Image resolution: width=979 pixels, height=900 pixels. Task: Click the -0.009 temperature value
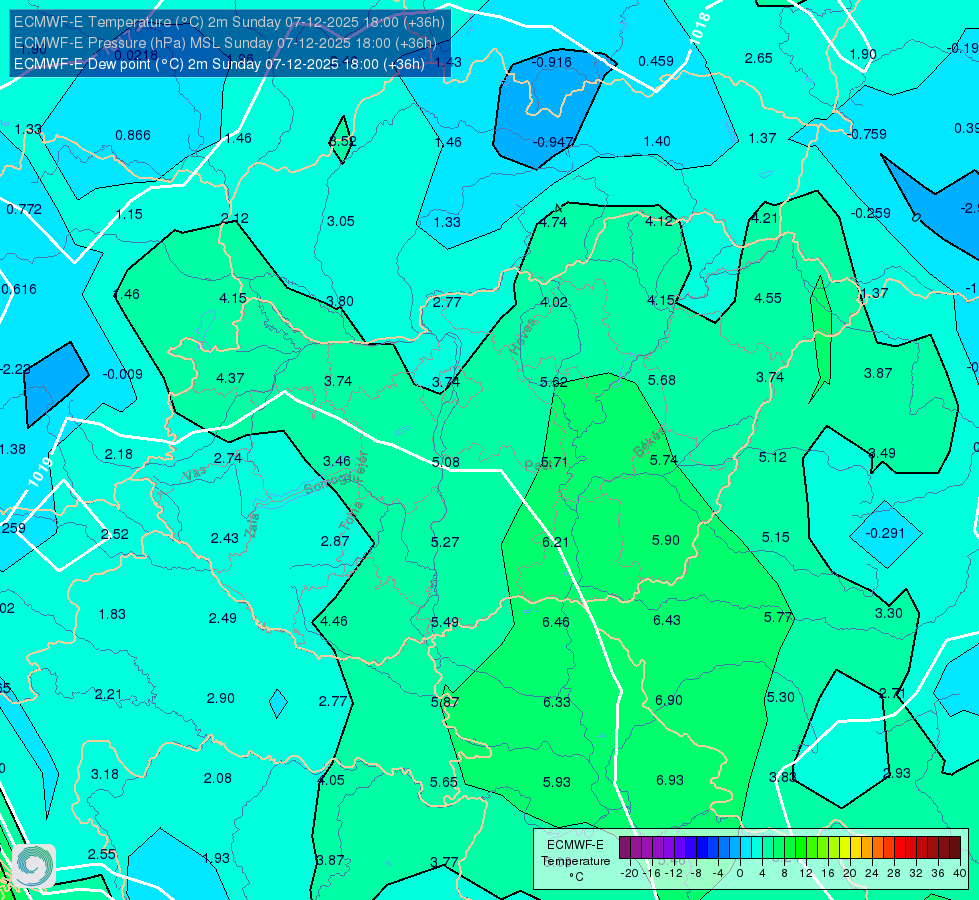[x=122, y=374]
